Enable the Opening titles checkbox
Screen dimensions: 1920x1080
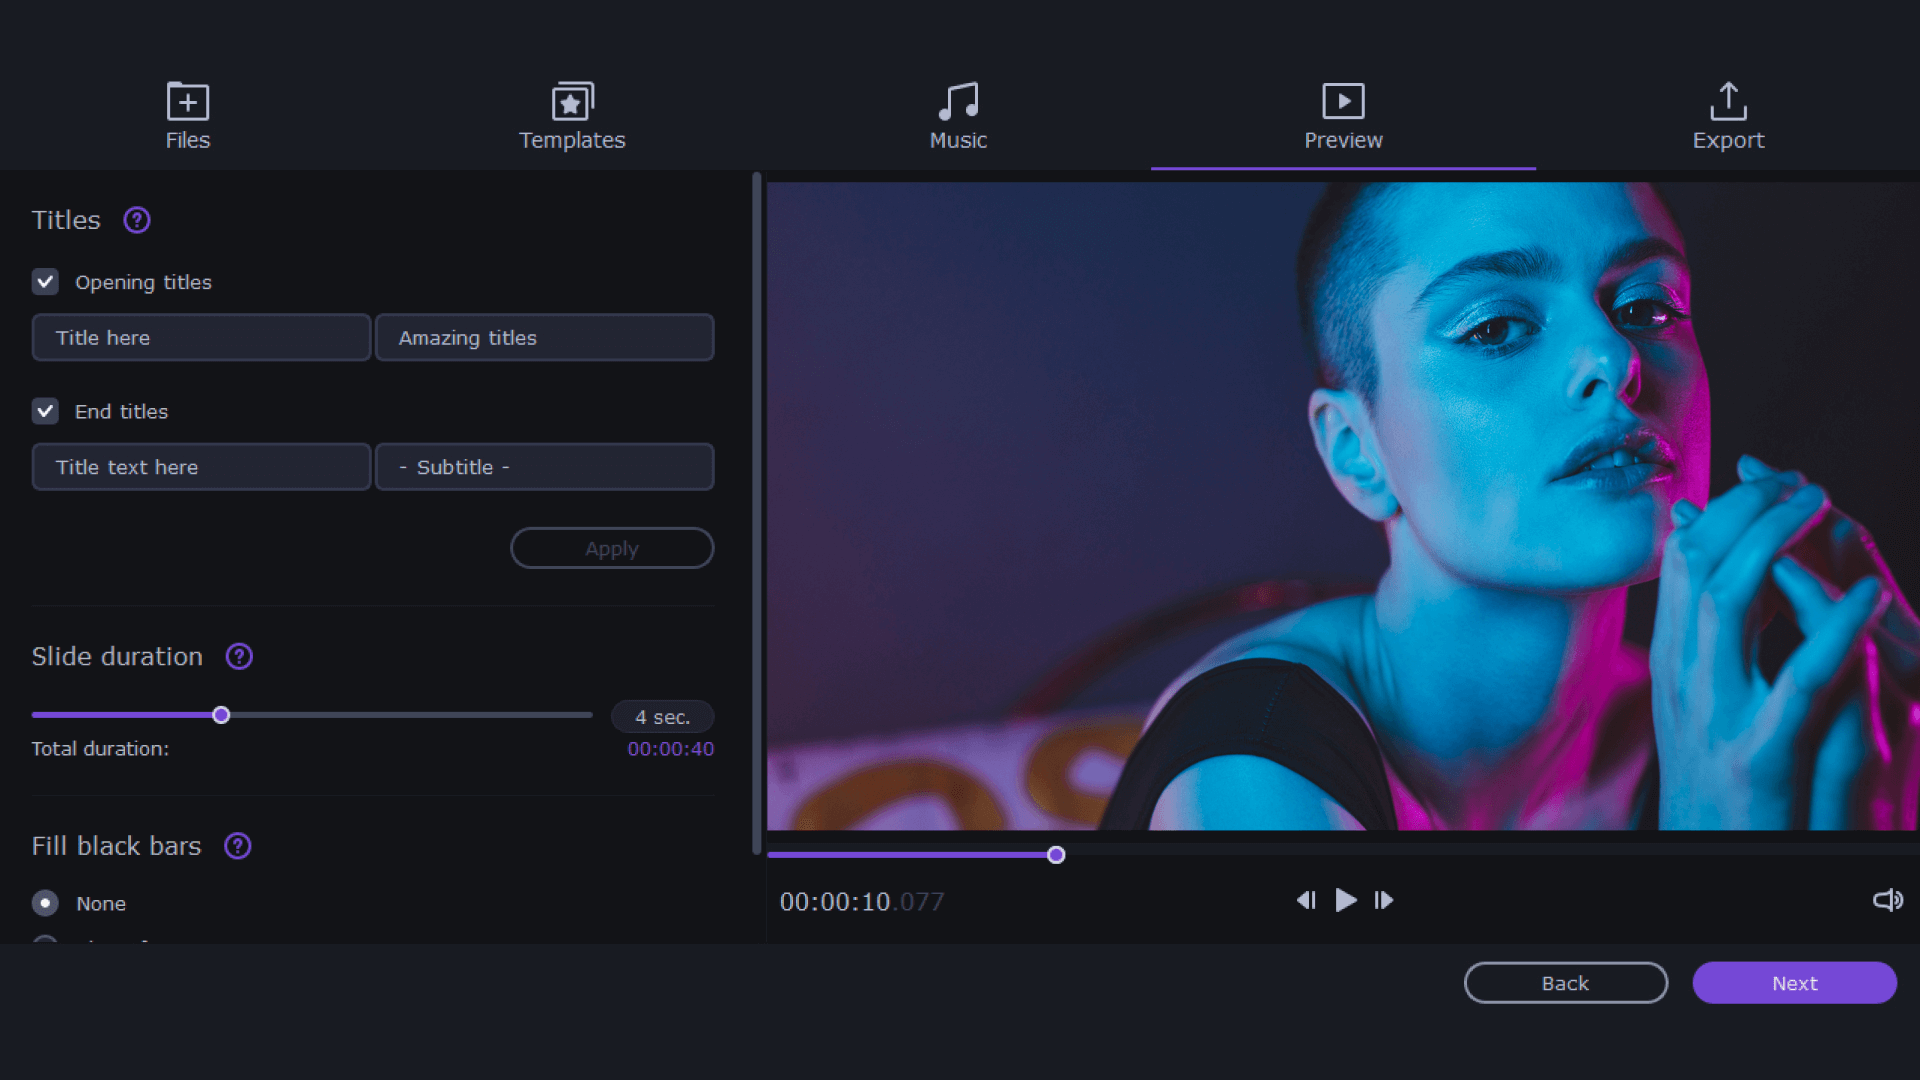click(x=45, y=281)
